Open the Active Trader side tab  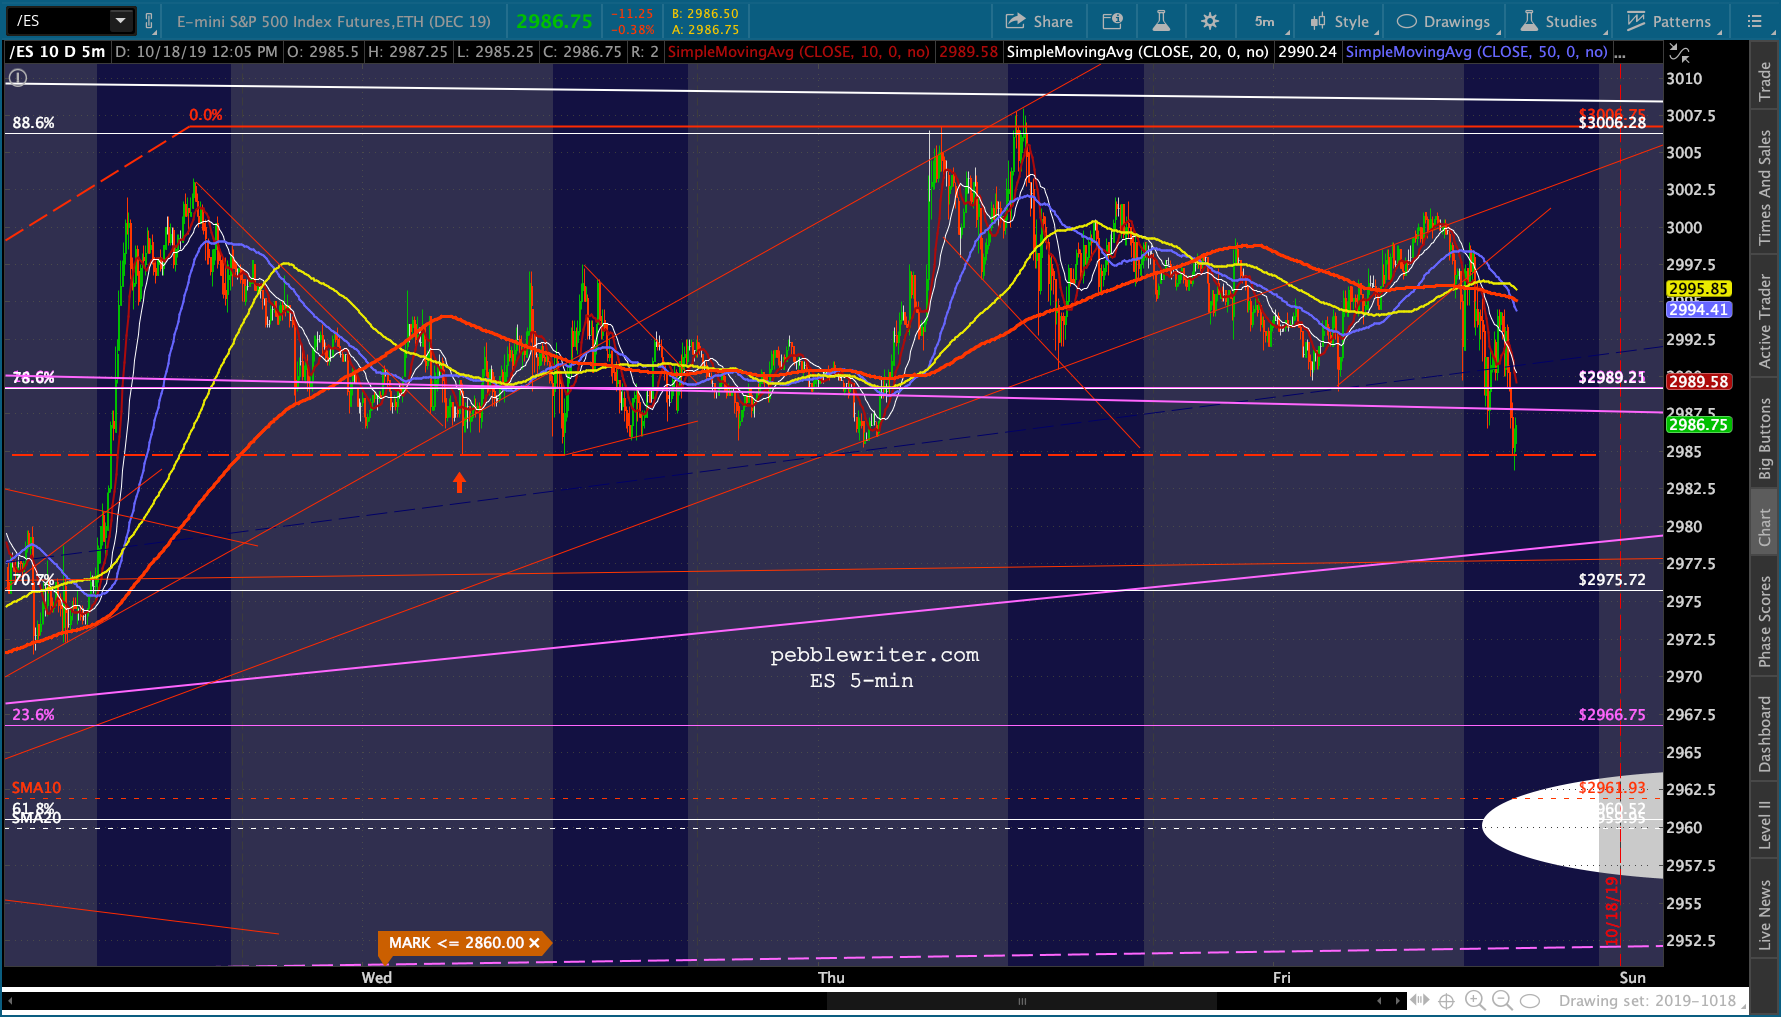click(x=1765, y=321)
